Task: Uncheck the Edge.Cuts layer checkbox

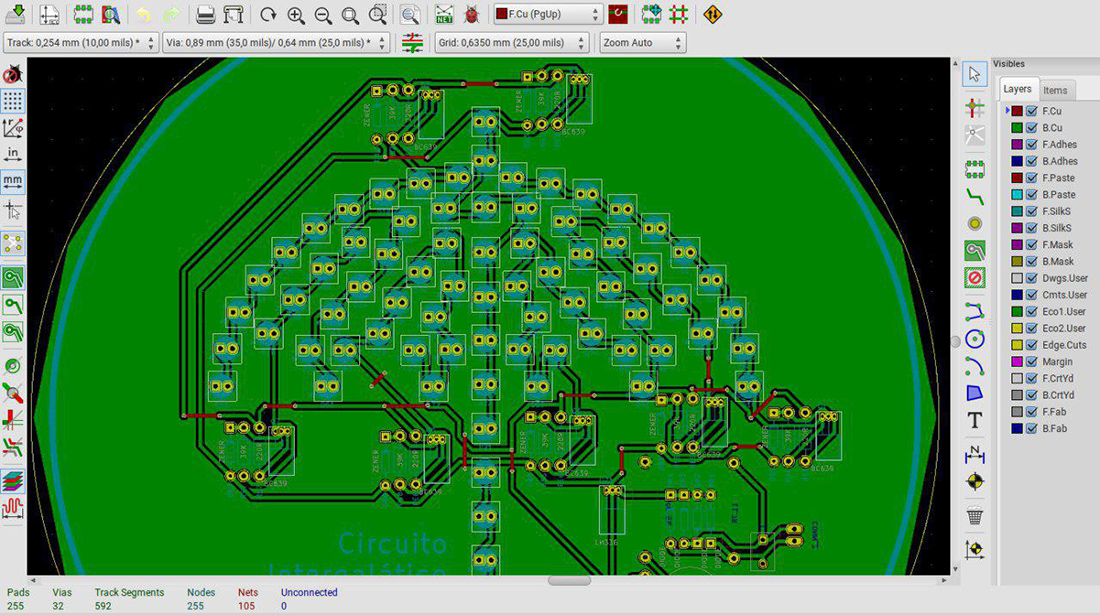Action: (1031, 345)
